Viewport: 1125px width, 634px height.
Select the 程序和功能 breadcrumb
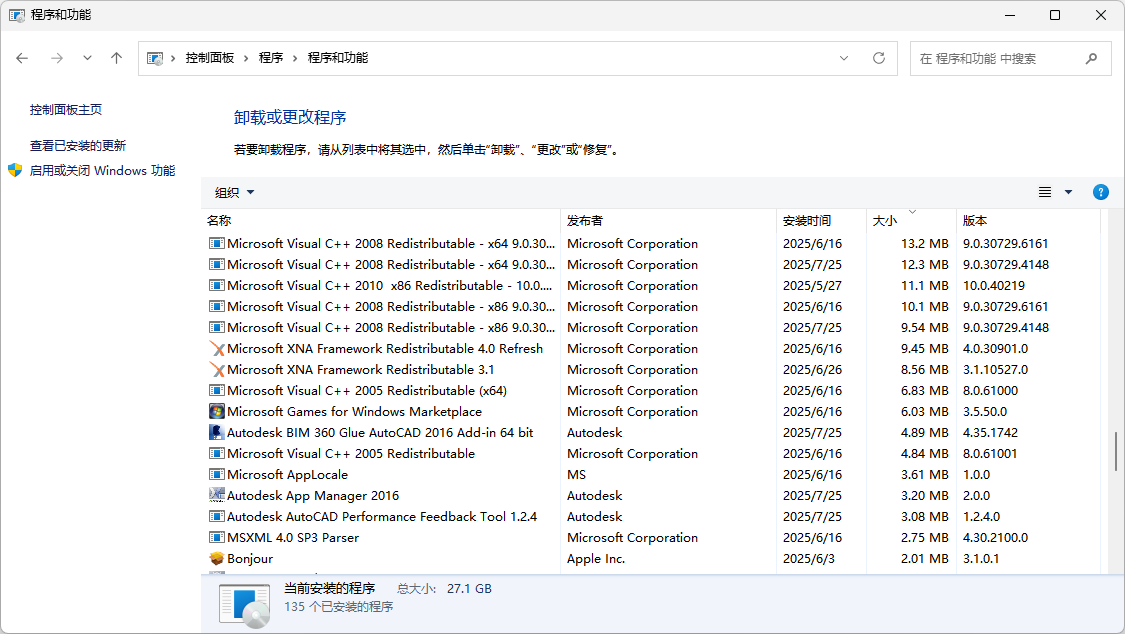pos(338,58)
